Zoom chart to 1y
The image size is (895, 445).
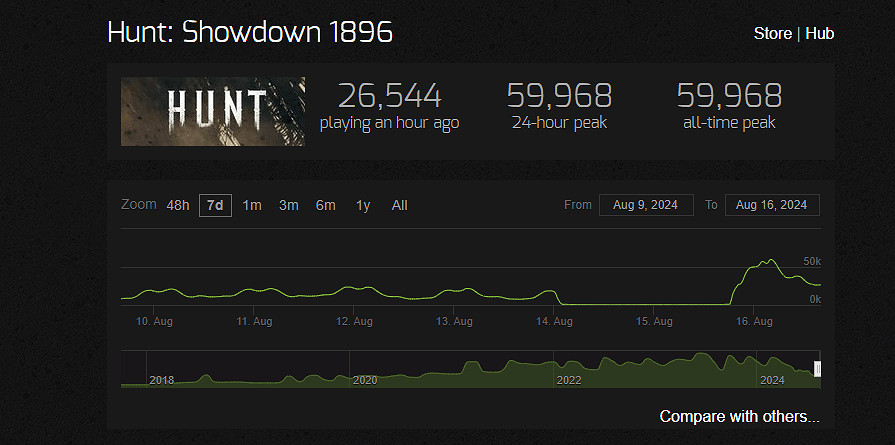point(363,205)
